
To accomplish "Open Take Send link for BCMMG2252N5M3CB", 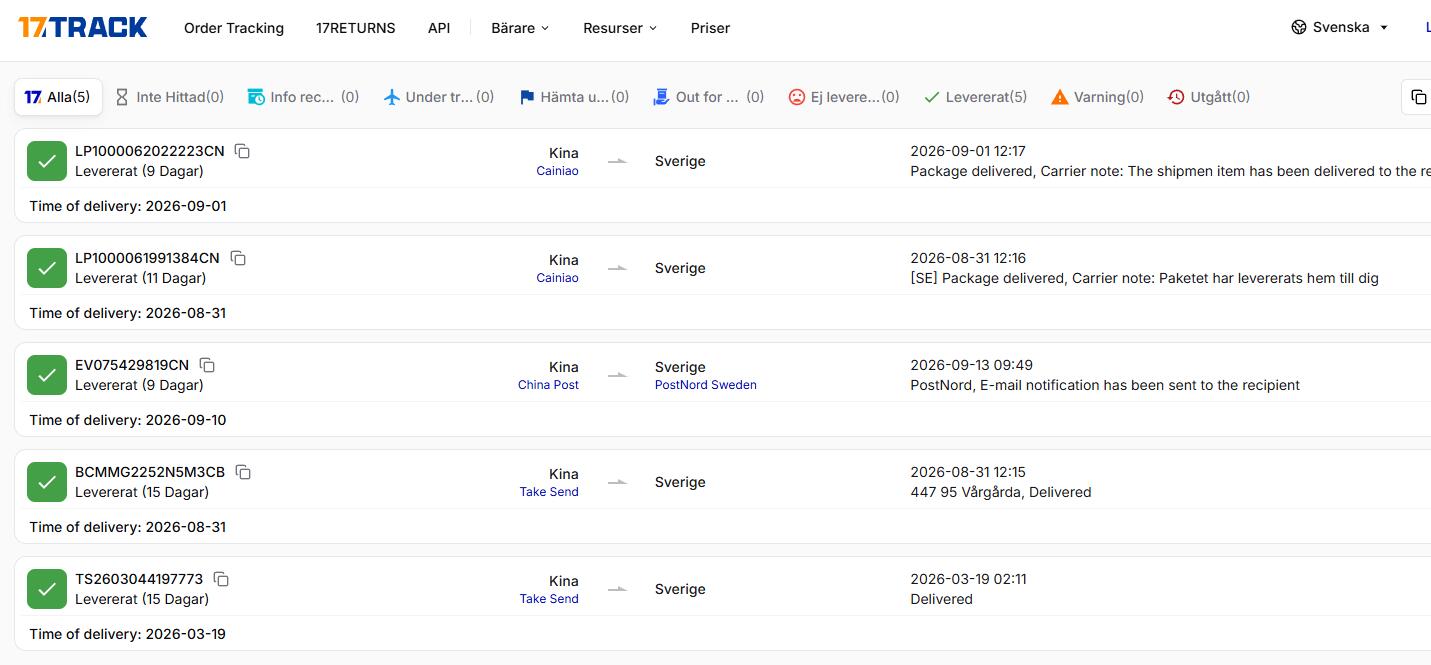I will [x=549, y=492].
